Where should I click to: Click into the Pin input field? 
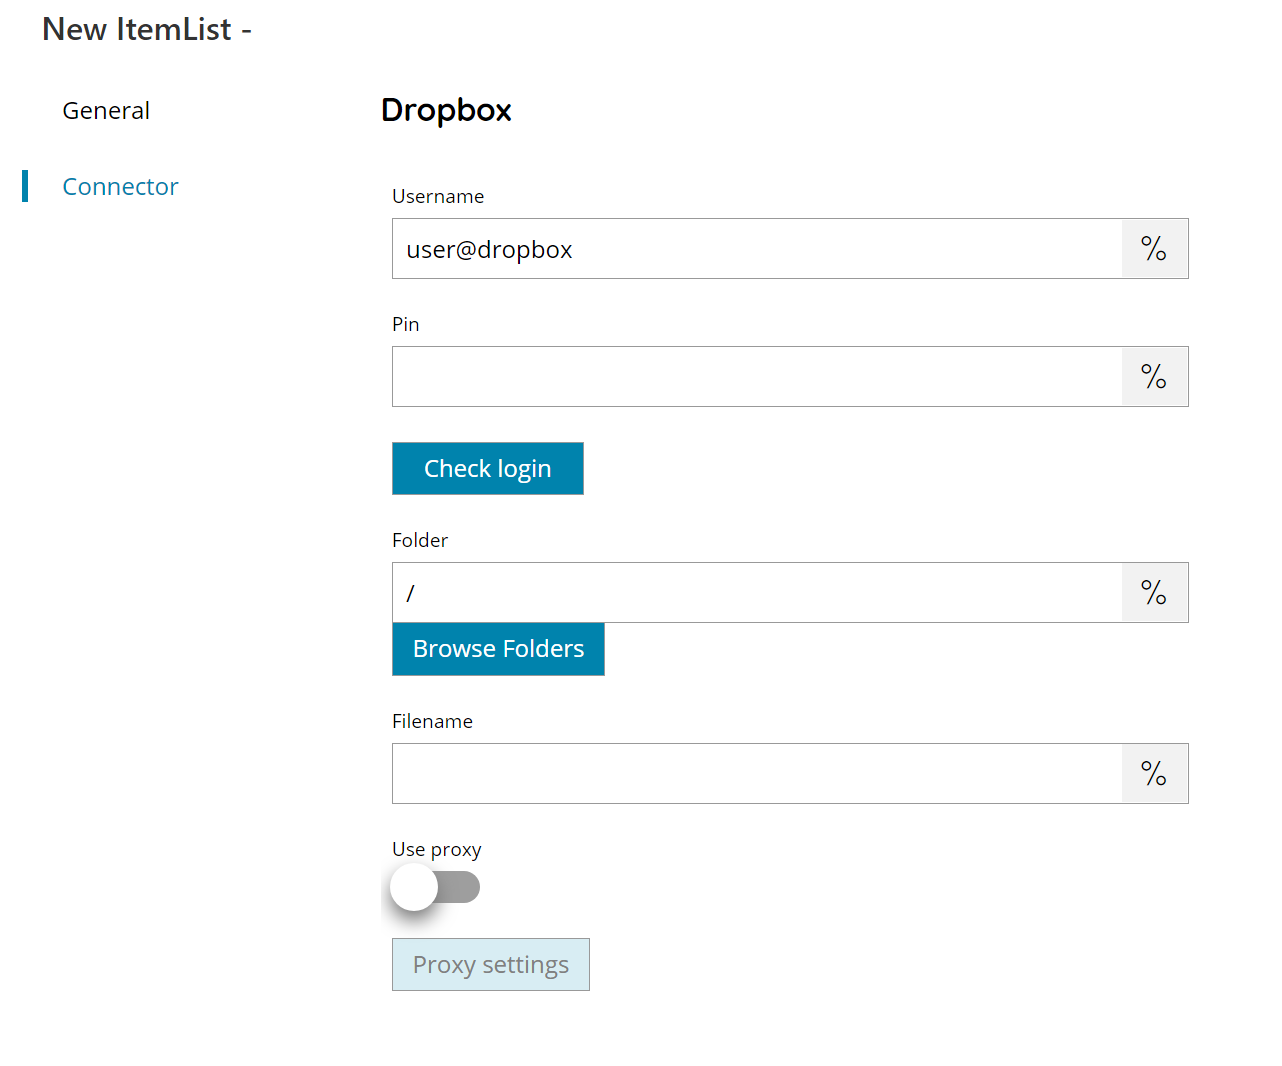pyautogui.click(x=757, y=377)
